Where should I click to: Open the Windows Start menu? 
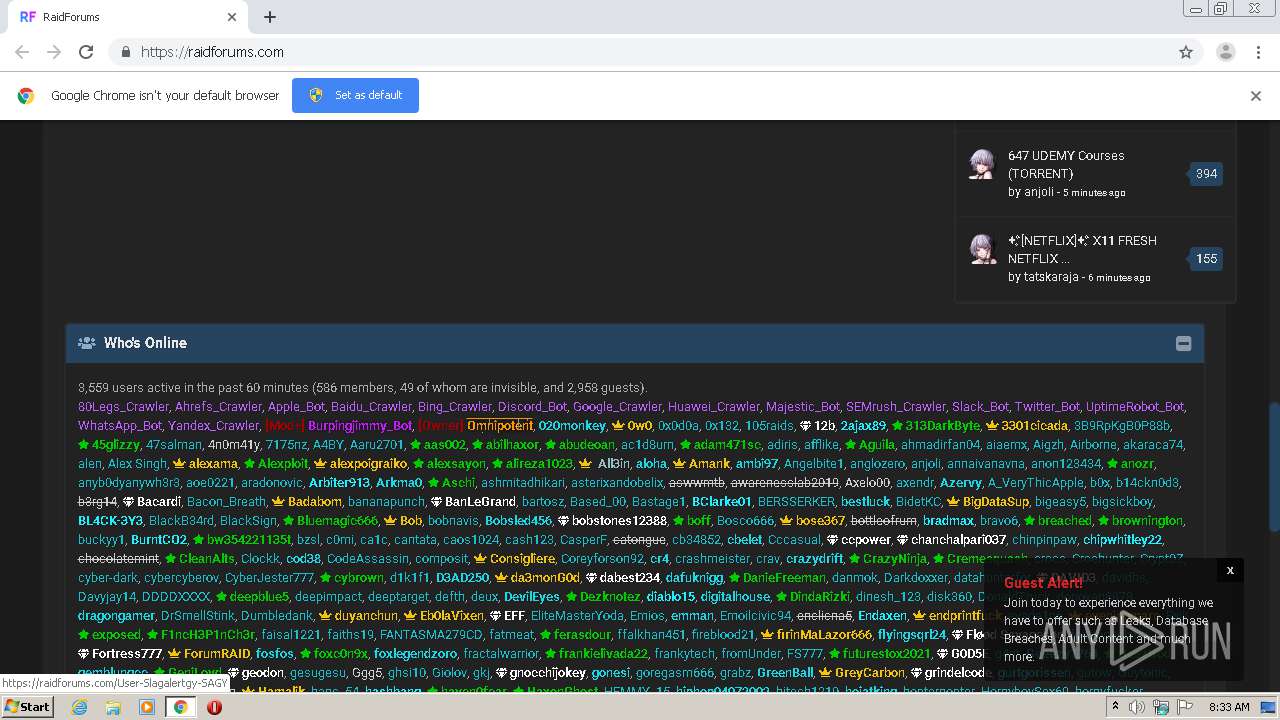27,706
